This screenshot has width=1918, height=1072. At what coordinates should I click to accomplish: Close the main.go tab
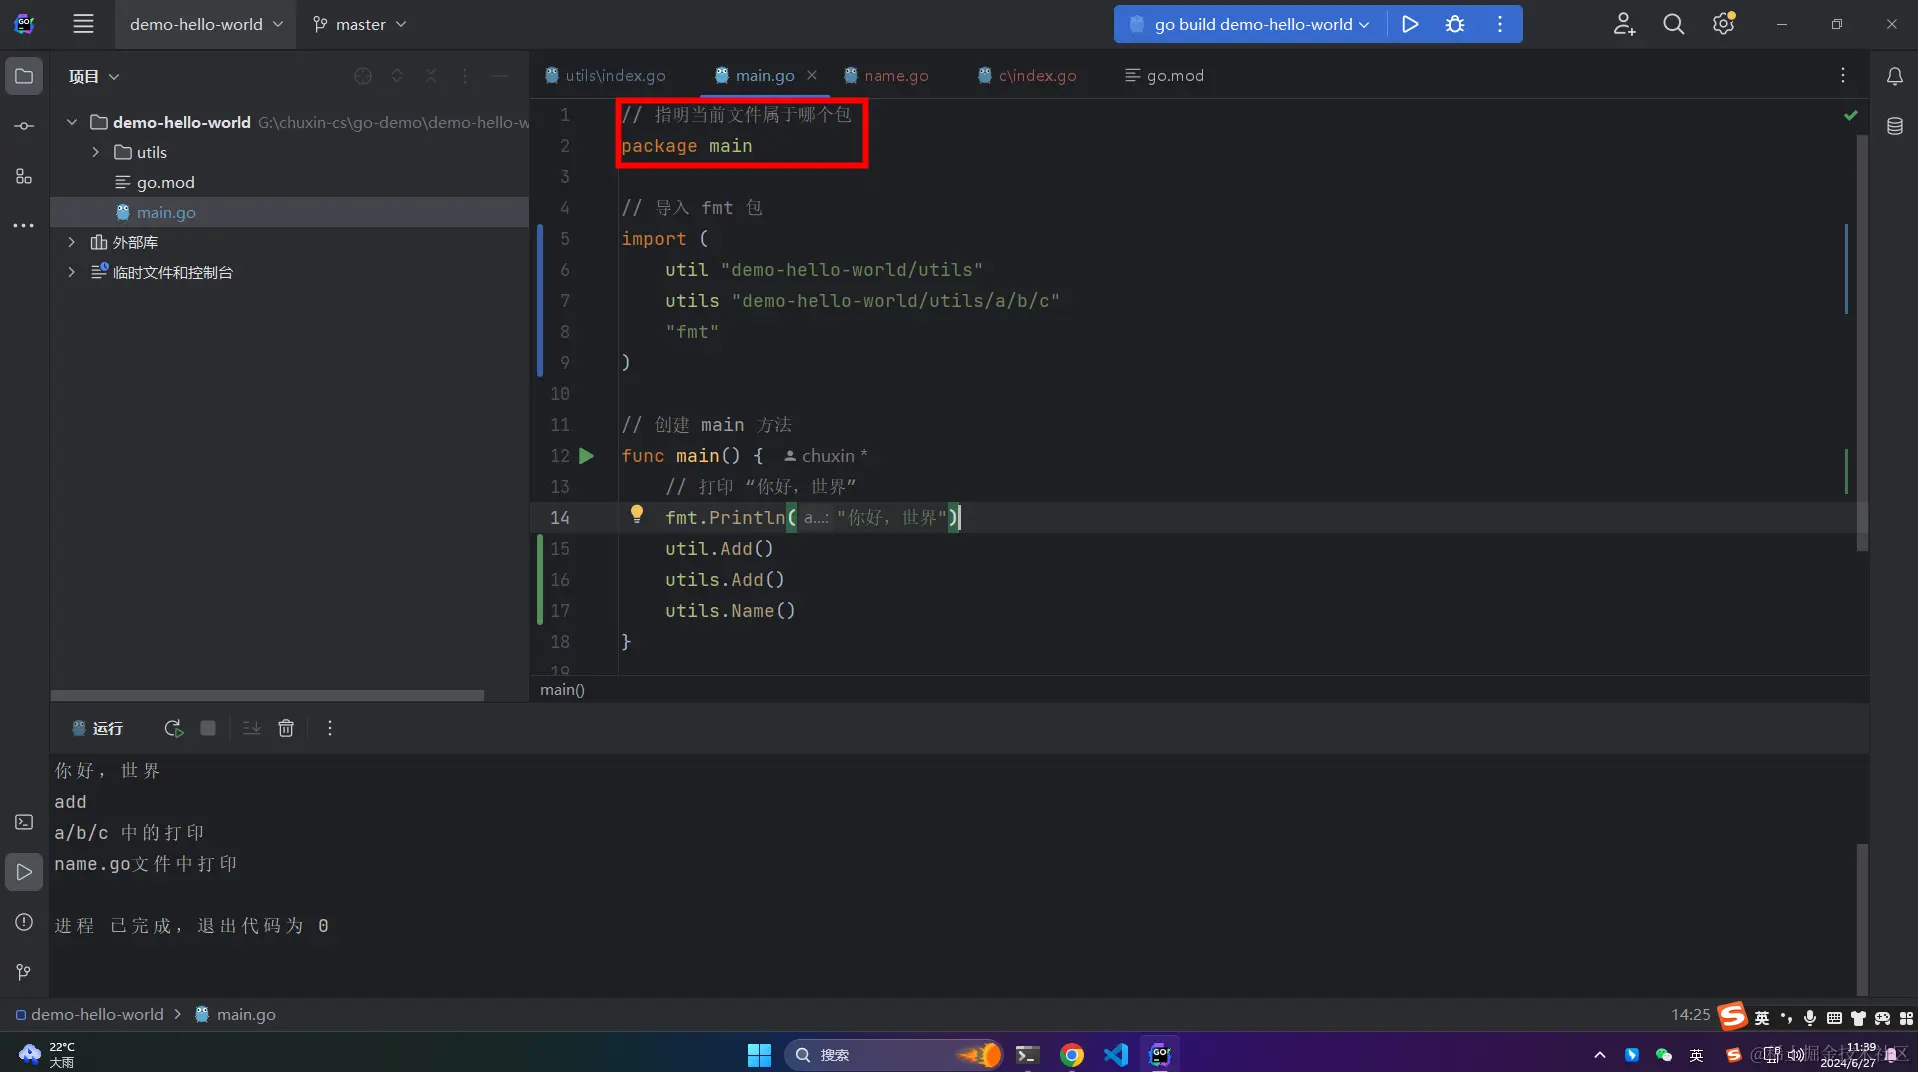point(812,75)
